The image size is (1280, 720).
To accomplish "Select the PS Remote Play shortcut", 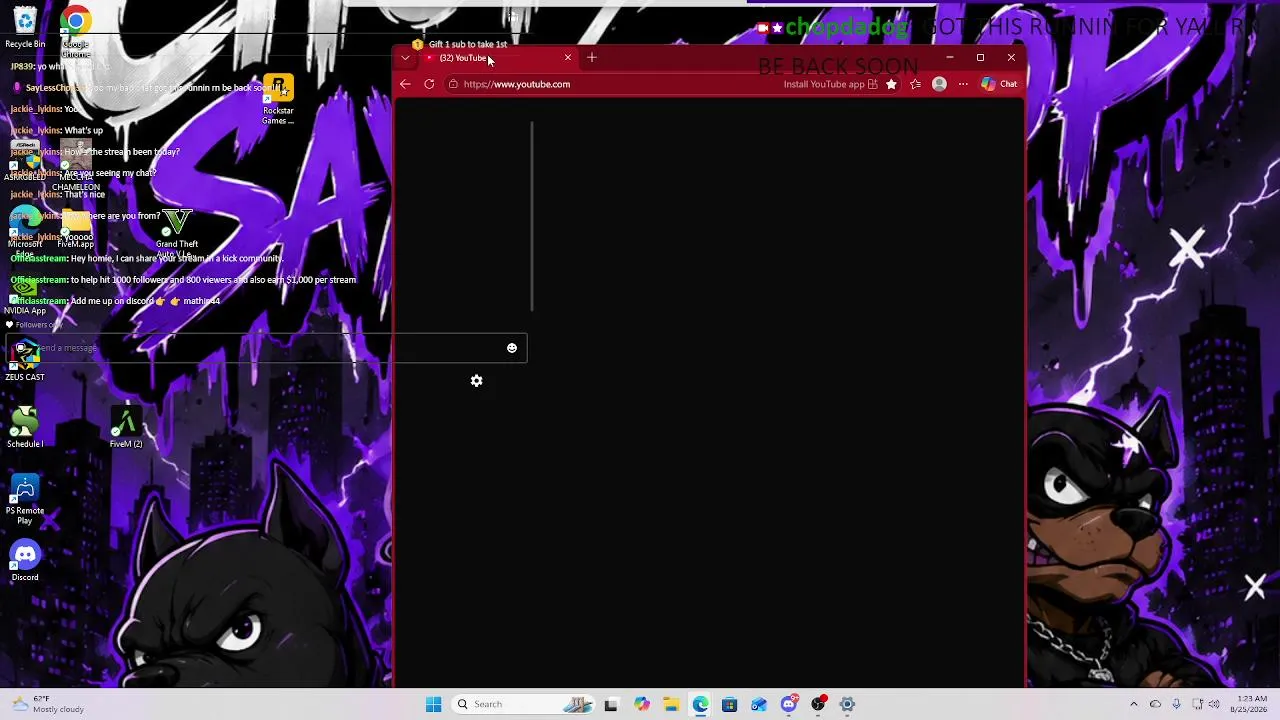I will [25, 500].
